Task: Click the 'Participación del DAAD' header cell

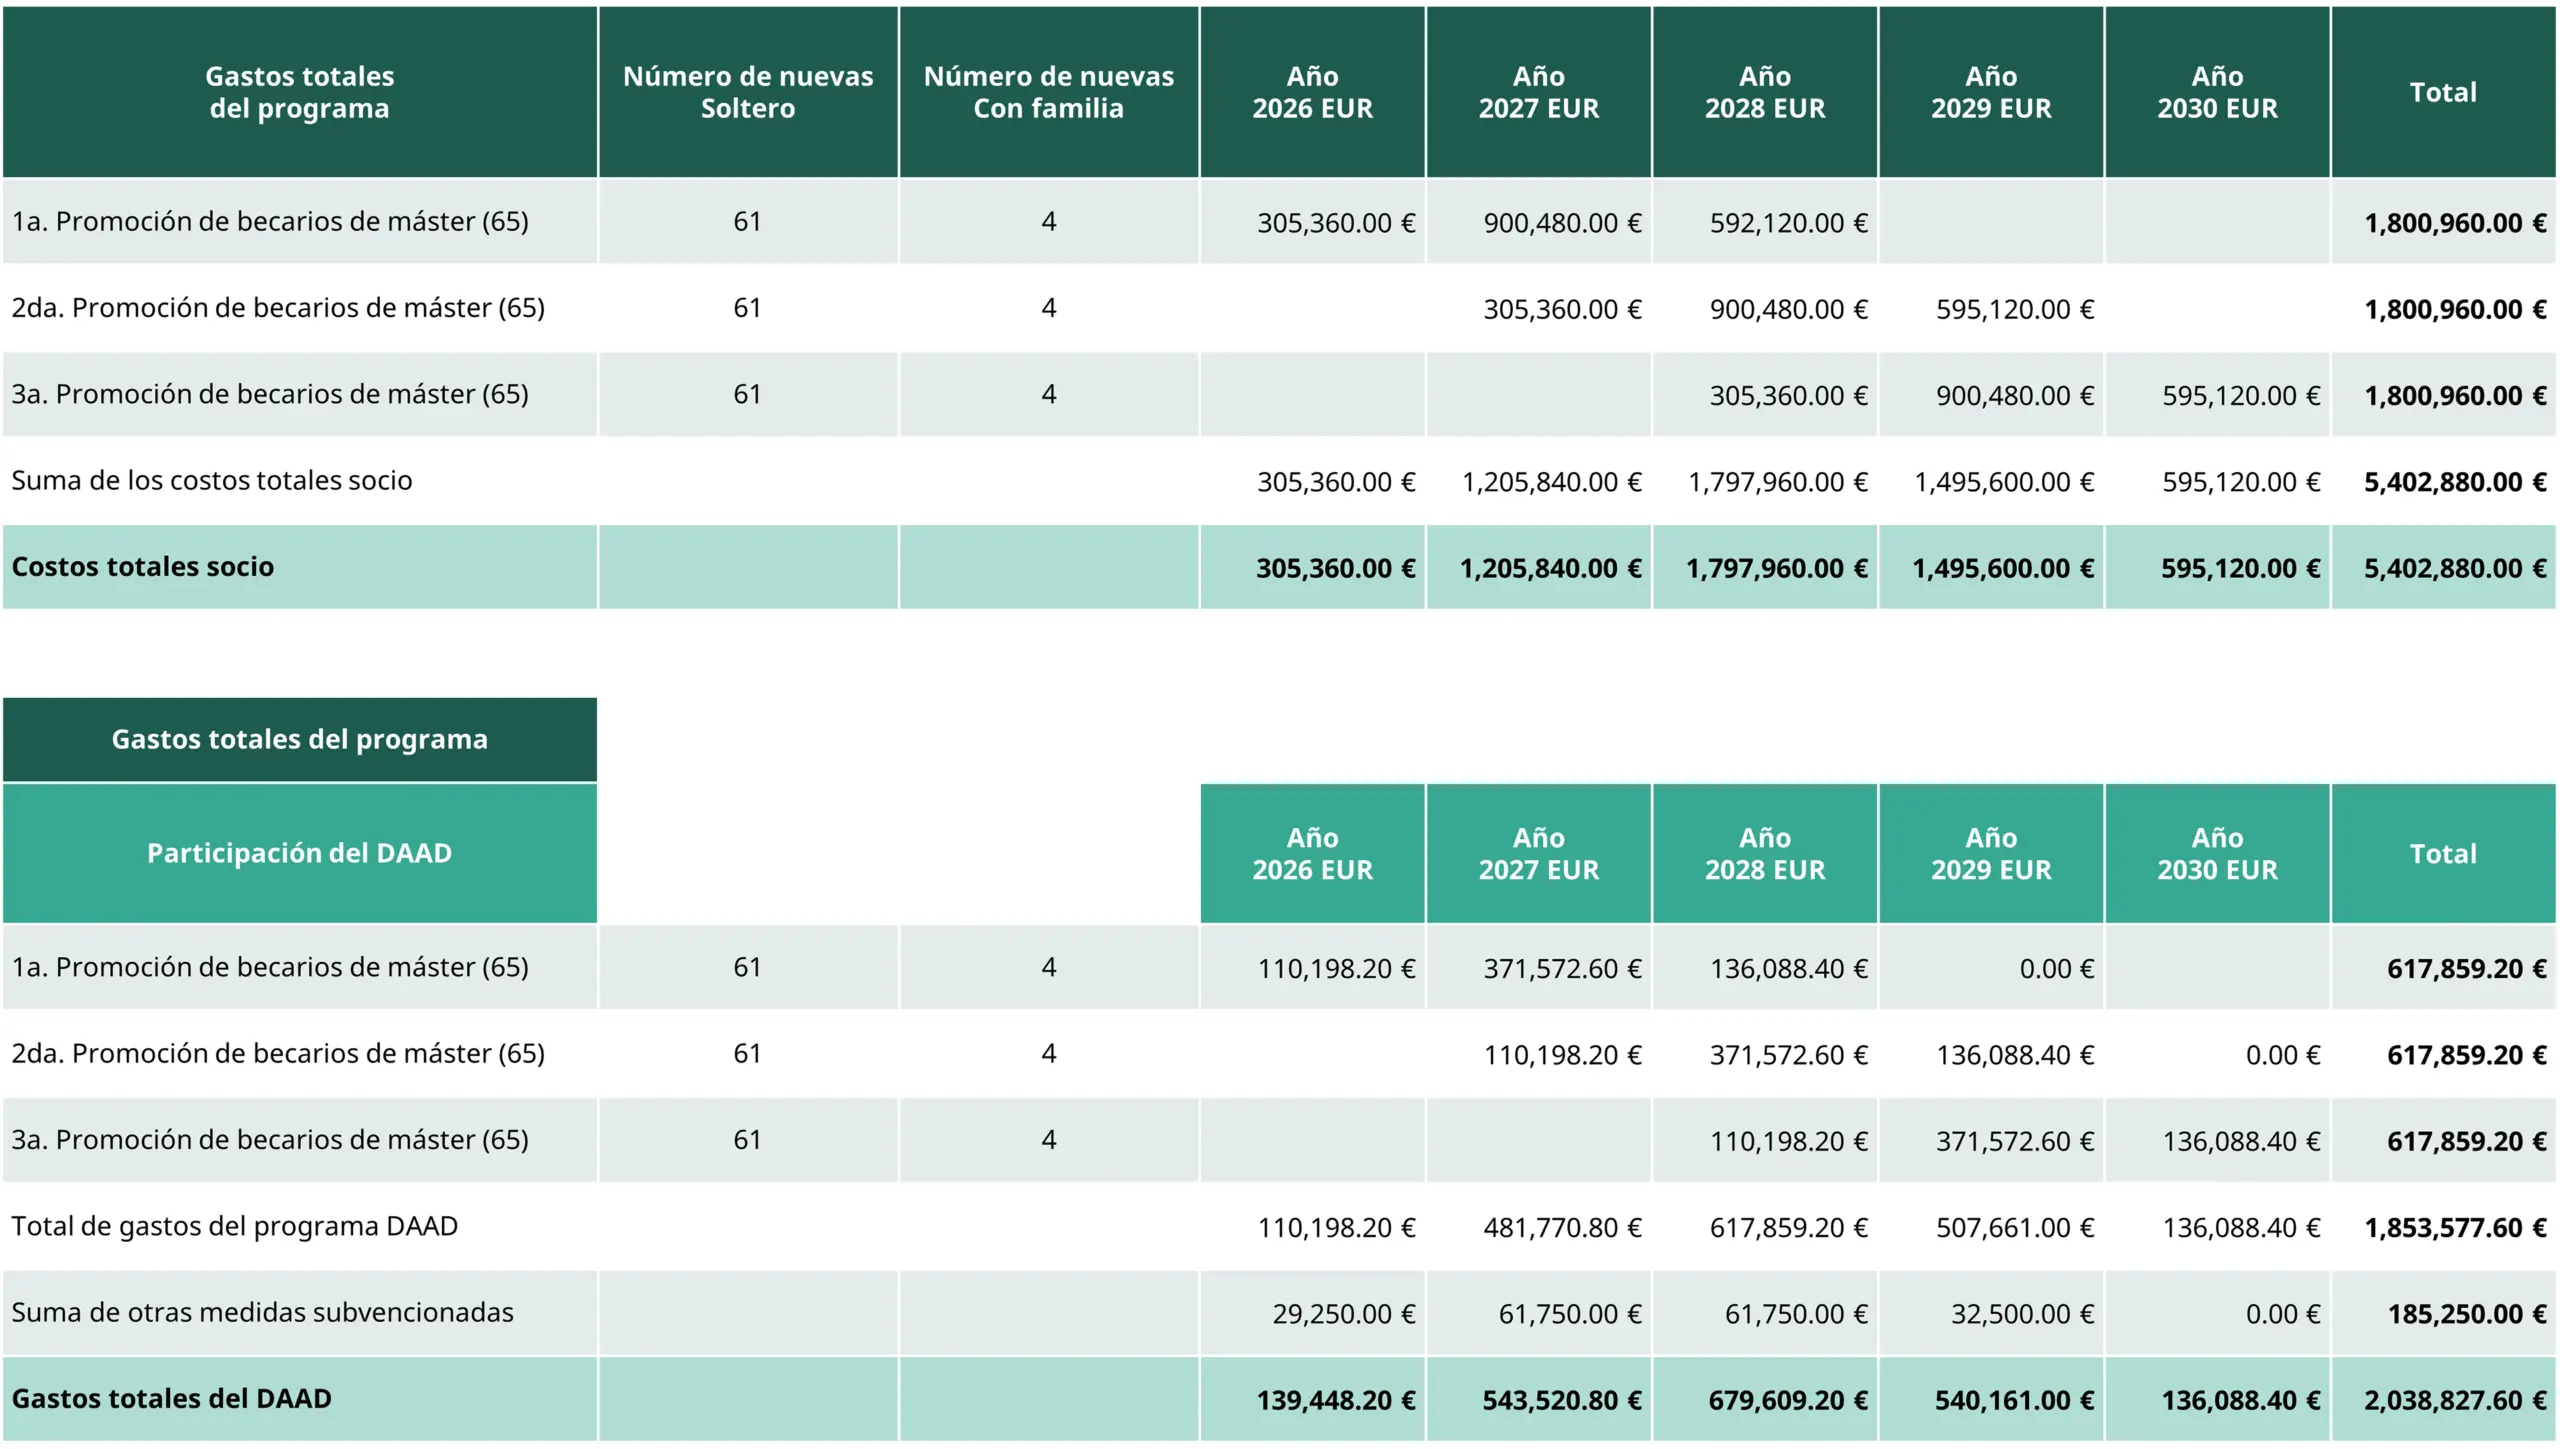Action: tap(299, 853)
